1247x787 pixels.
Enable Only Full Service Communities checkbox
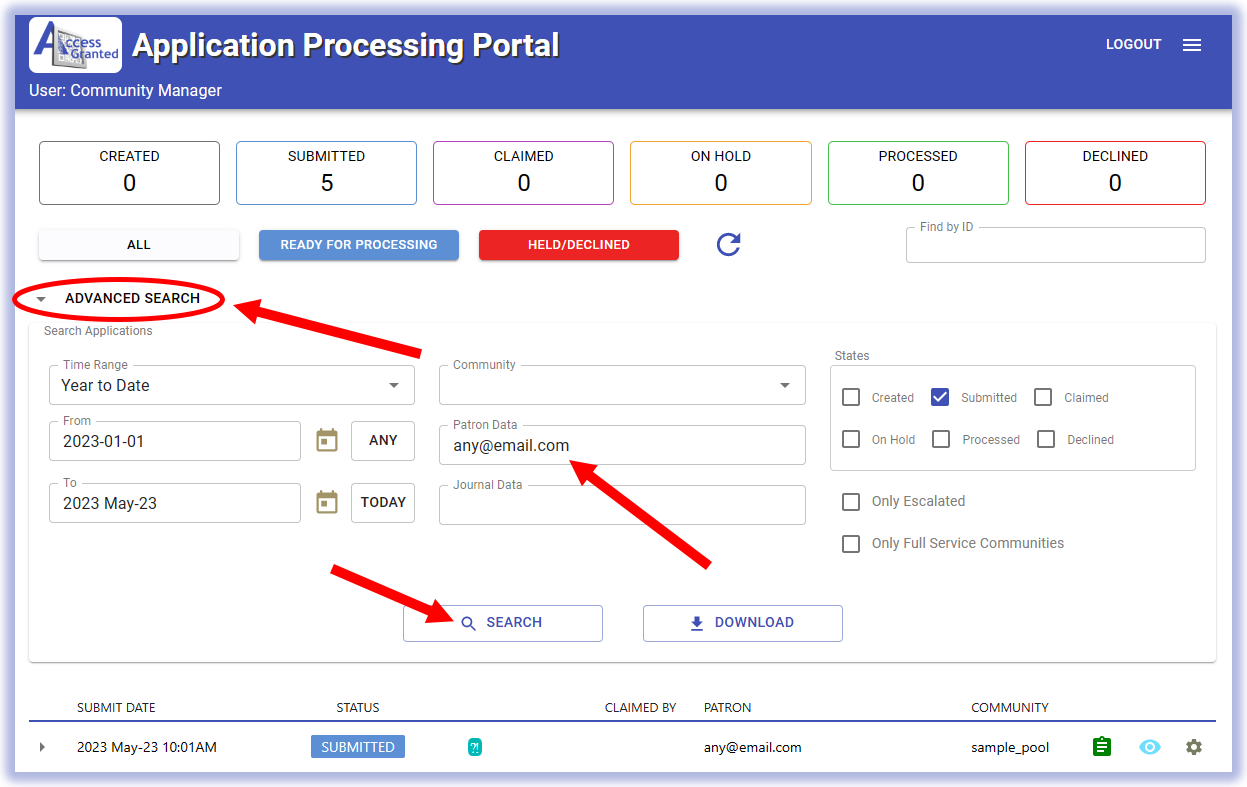851,543
